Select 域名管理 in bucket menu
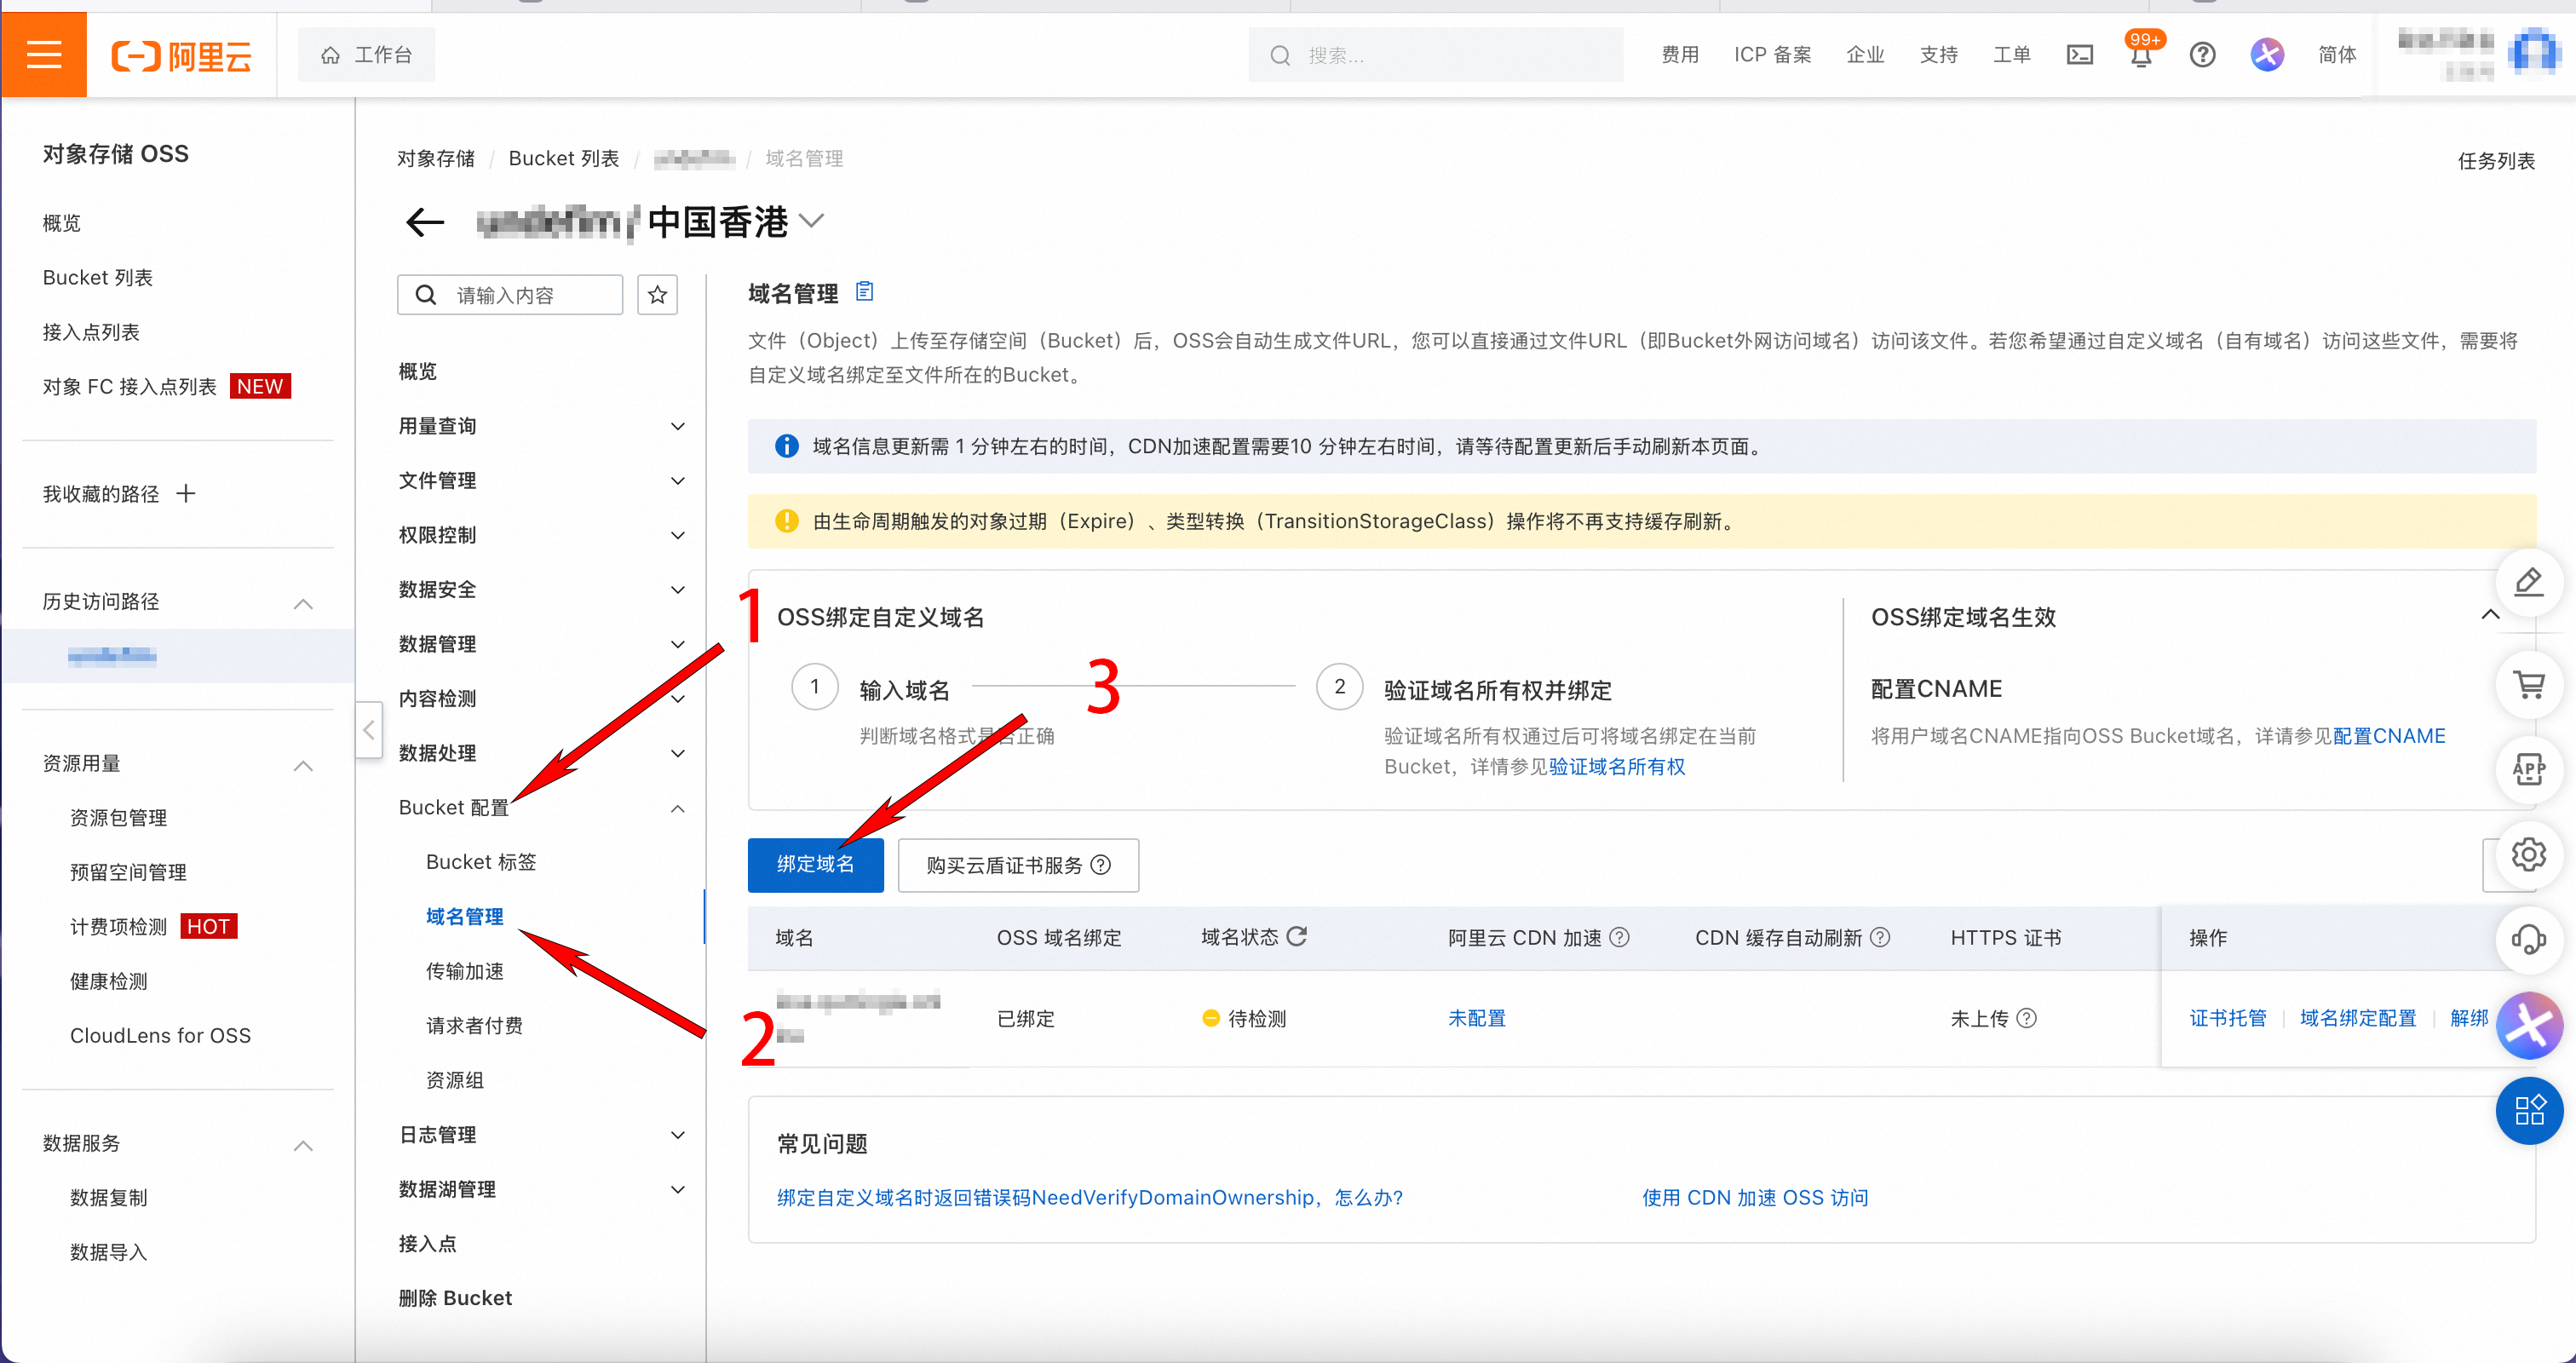 pyautogui.click(x=465, y=916)
